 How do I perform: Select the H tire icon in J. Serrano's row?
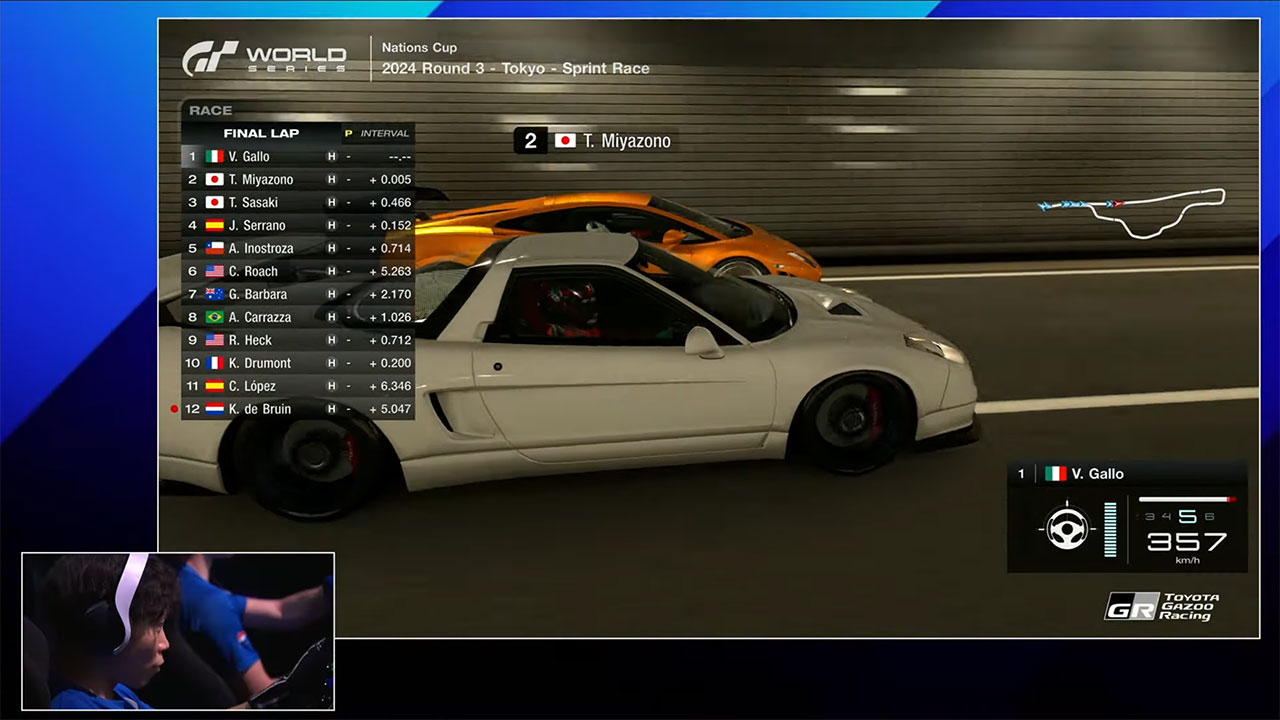[331, 226]
